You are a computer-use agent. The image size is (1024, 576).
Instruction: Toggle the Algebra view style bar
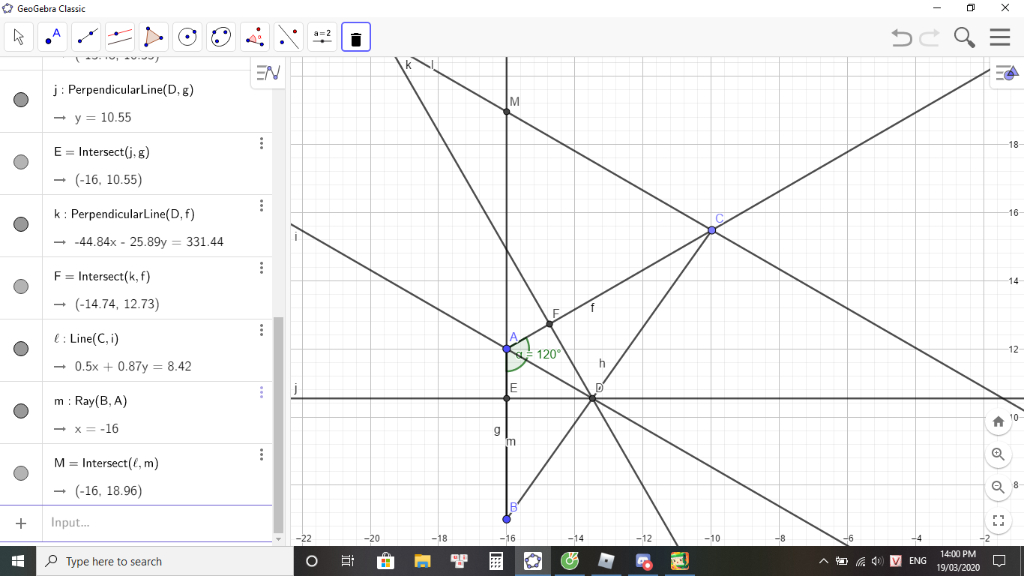pos(268,72)
